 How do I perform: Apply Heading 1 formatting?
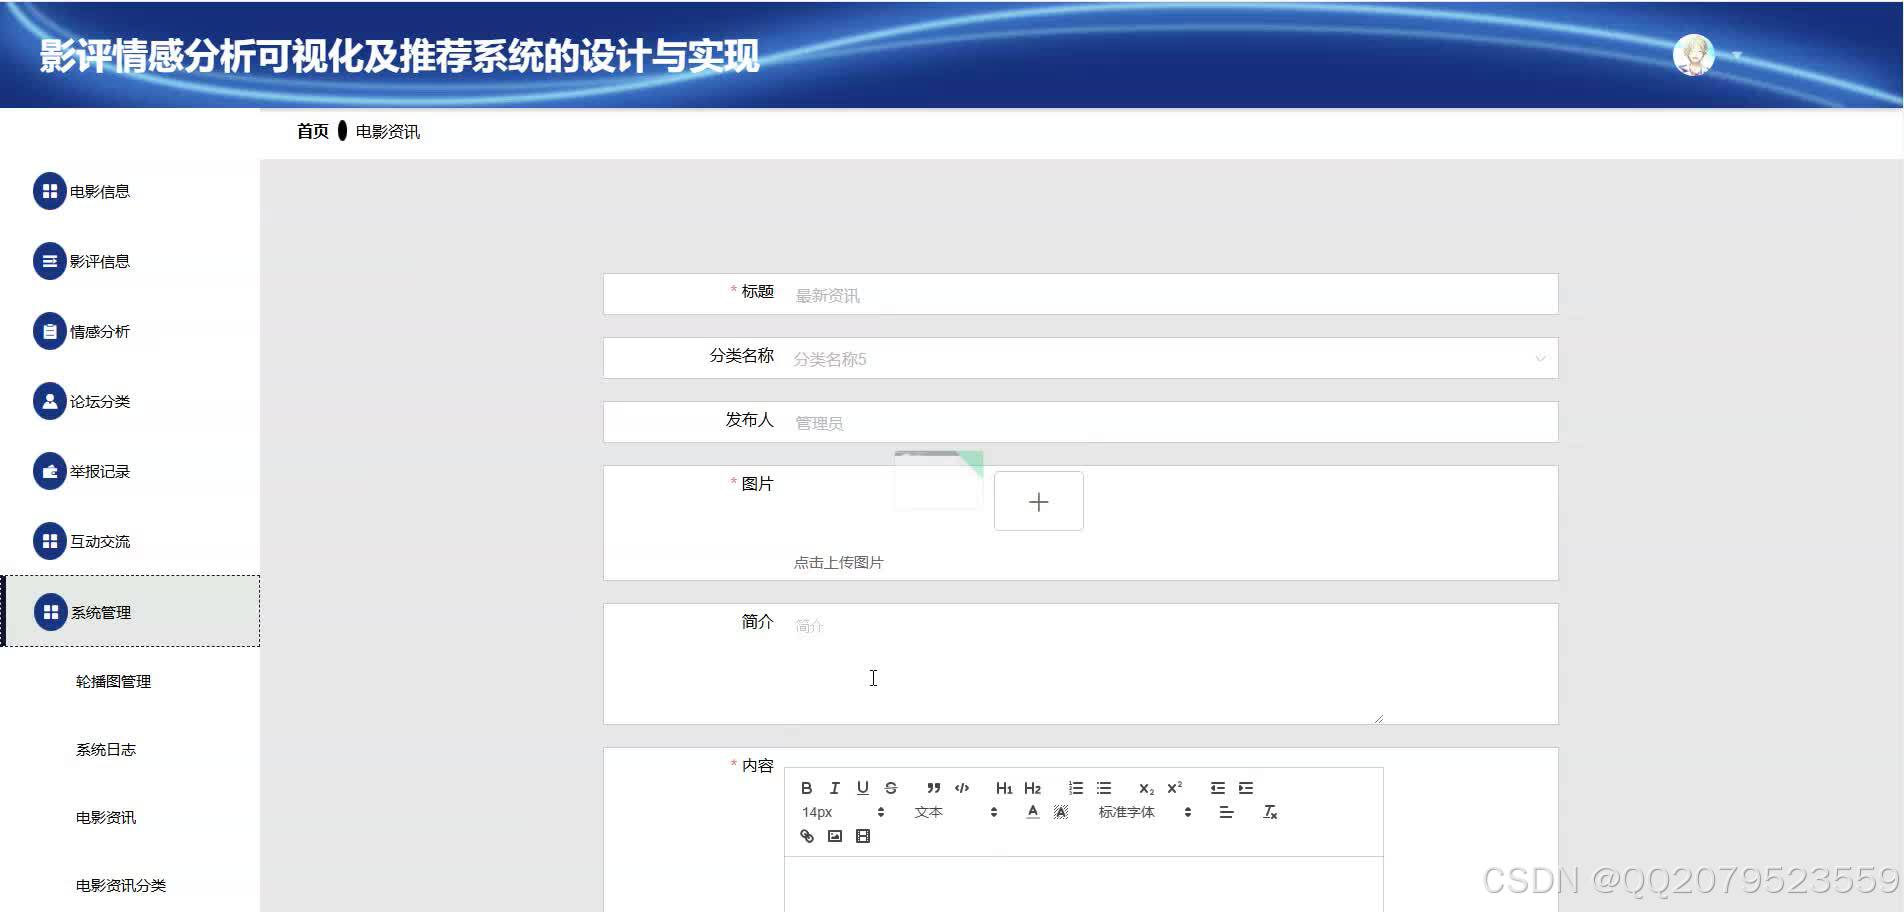click(x=1004, y=788)
